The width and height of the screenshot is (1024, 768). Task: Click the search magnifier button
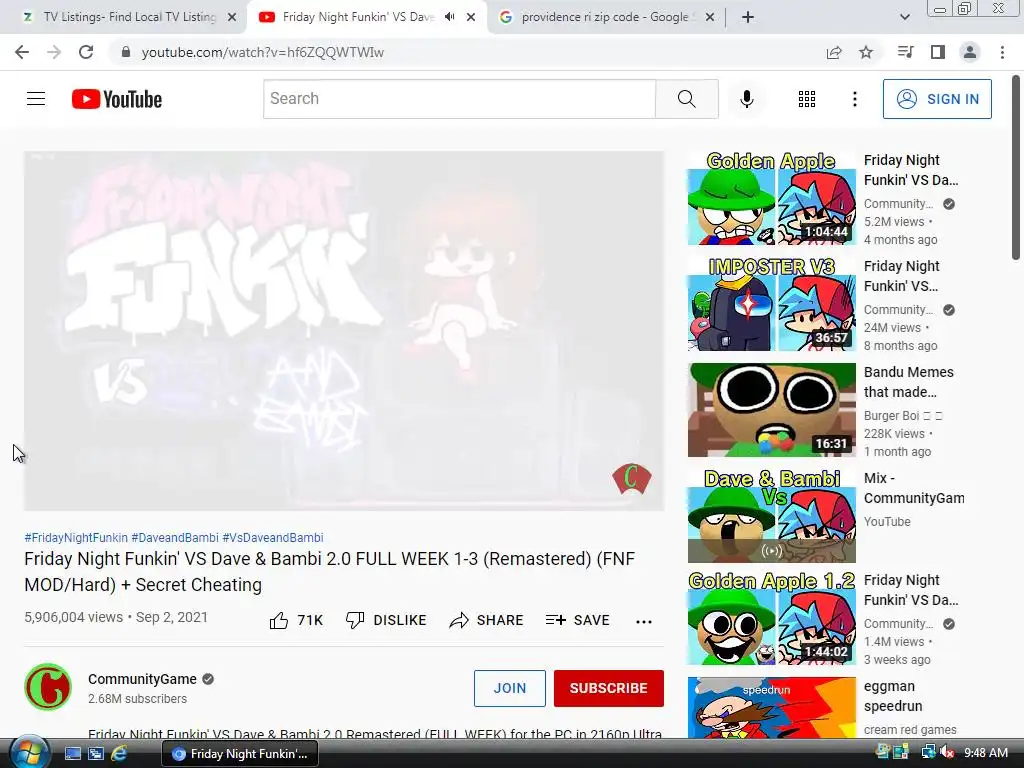pos(686,99)
